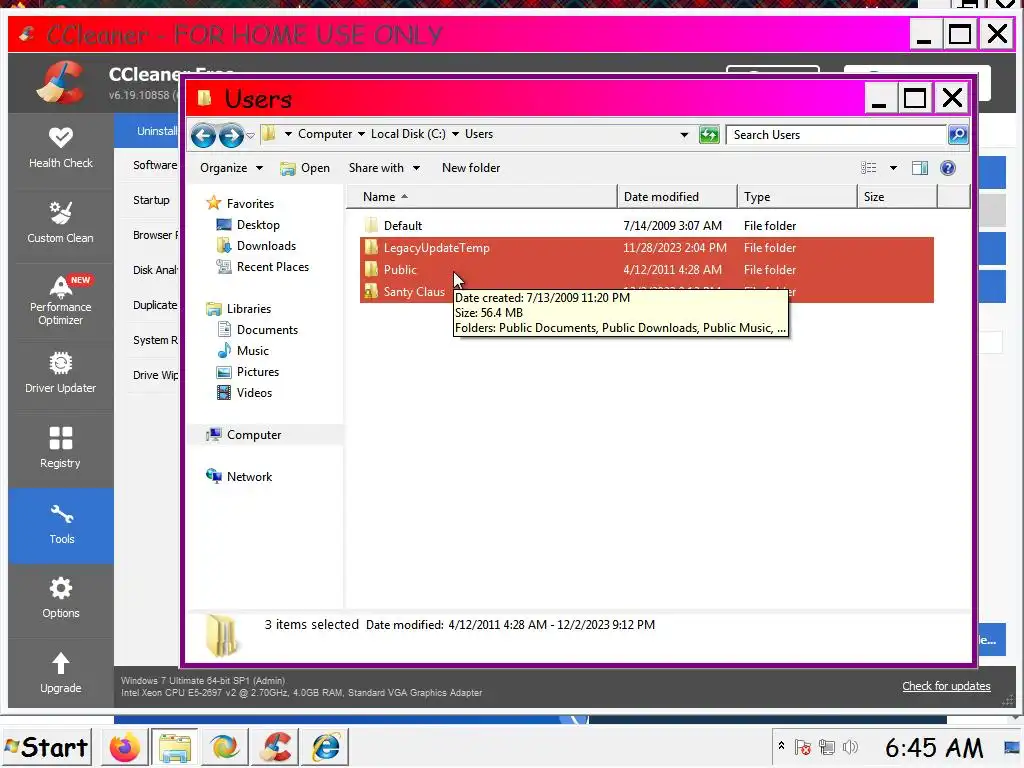Open Documents library in navigation pane
The width and height of the screenshot is (1024, 768).
click(267, 330)
